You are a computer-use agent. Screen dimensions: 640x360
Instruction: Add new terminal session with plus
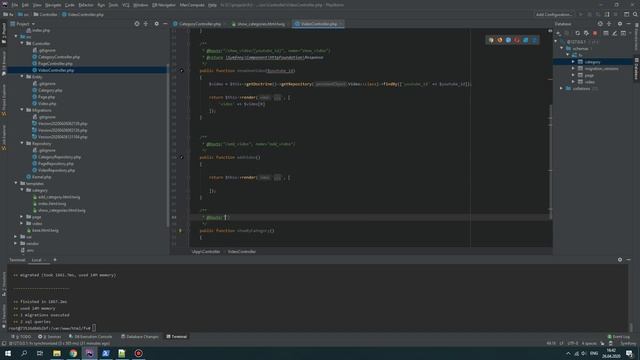click(x=55, y=260)
